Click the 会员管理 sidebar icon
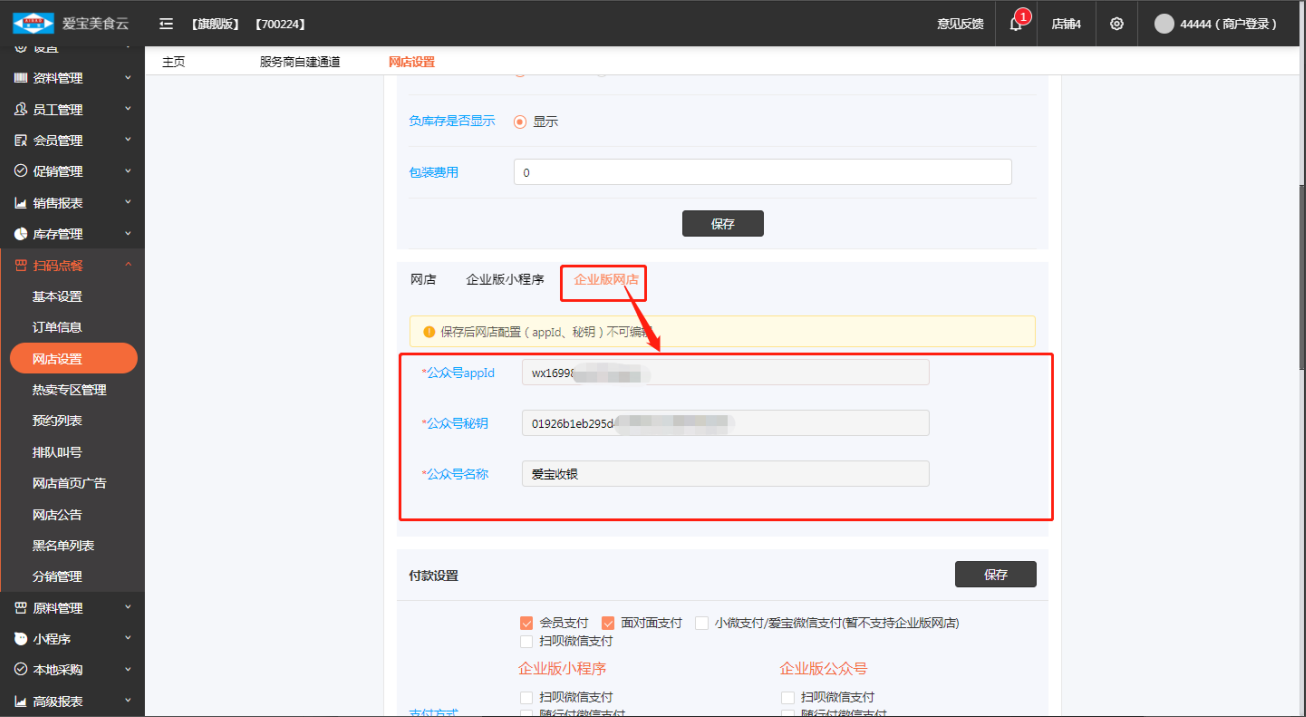The image size is (1306, 717). click(x=20, y=141)
